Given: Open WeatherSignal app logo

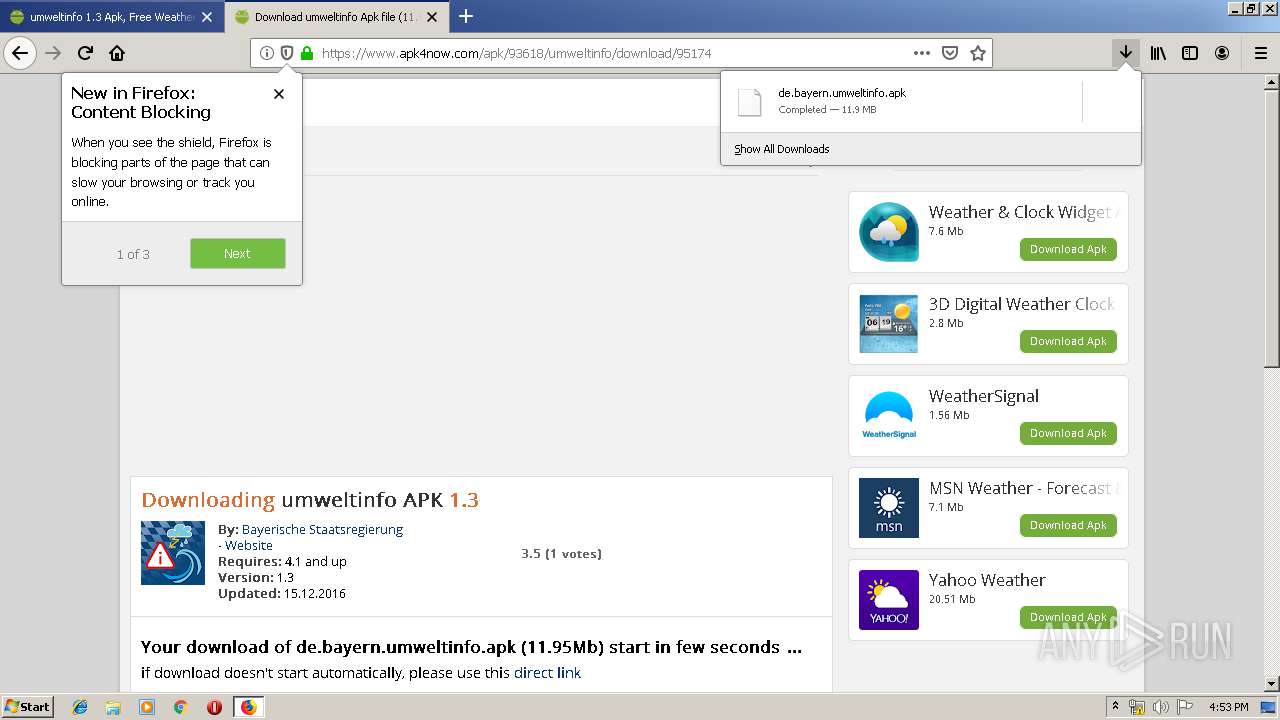Looking at the screenshot, I should [x=889, y=416].
